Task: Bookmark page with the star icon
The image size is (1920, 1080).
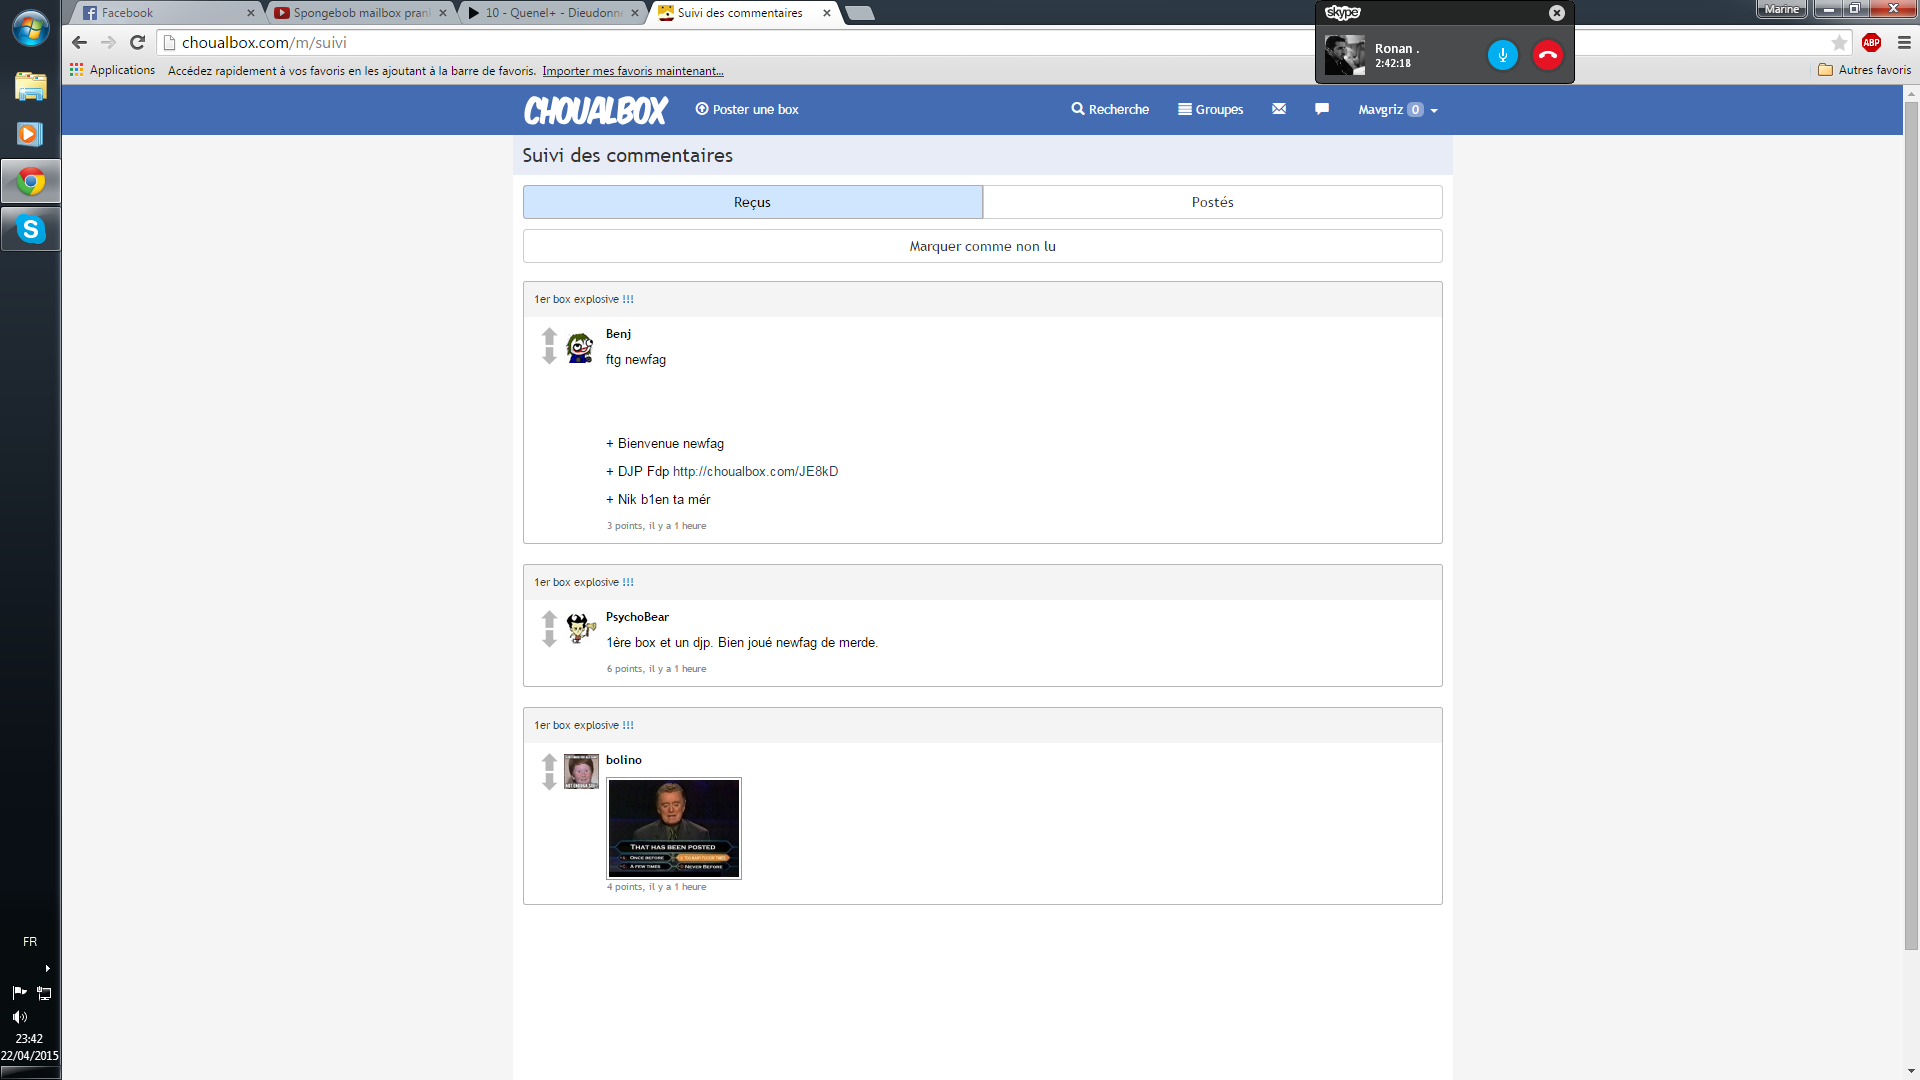Action: (x=1838, y=42)
